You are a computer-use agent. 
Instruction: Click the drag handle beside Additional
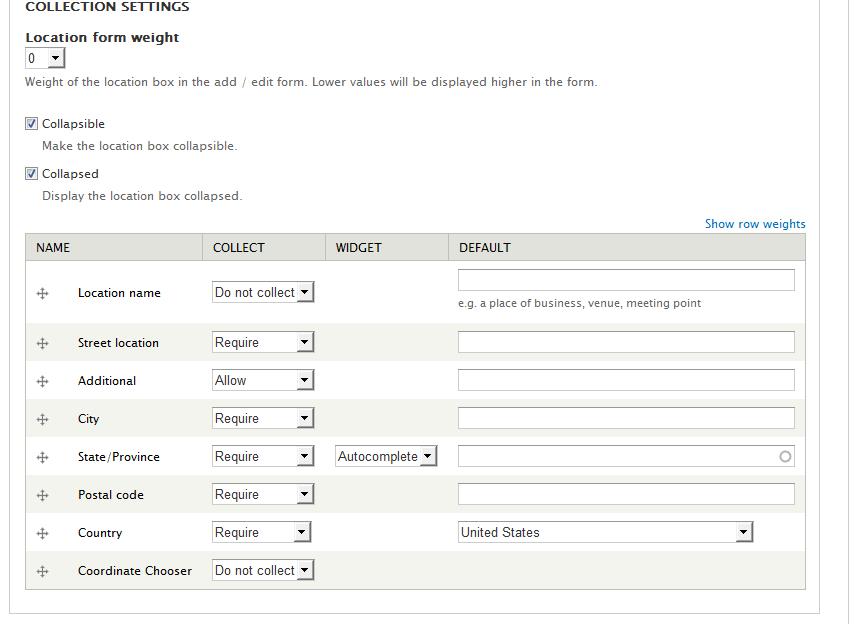point(43,381)
